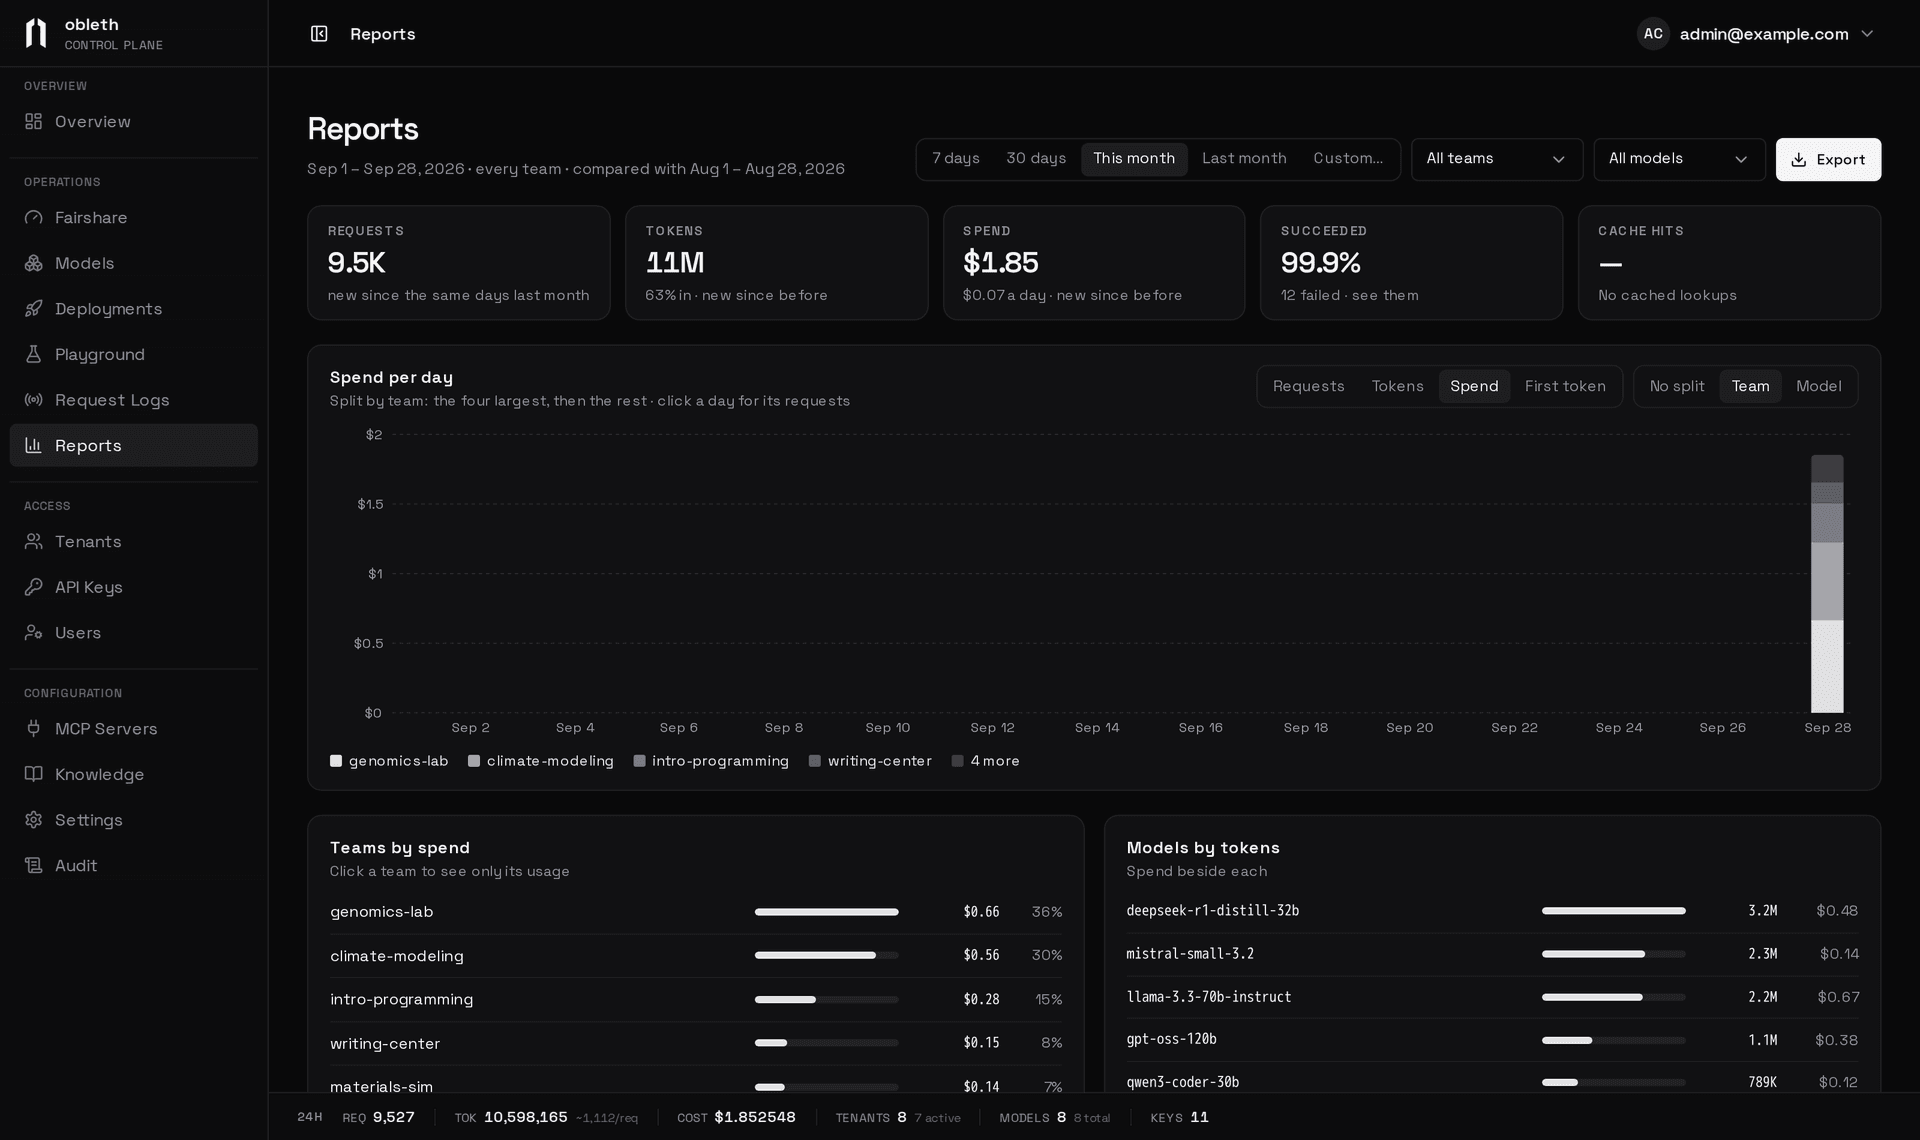This screenshot has width=1920, height=1140.
Task: Toggle writing-center legend swatch
Action: pos(815,761)
